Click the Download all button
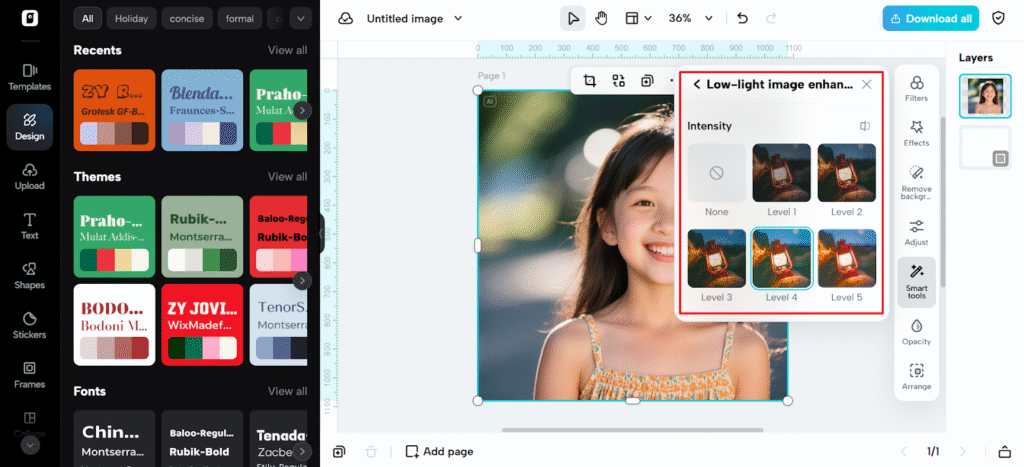 [x=930, y=18]
